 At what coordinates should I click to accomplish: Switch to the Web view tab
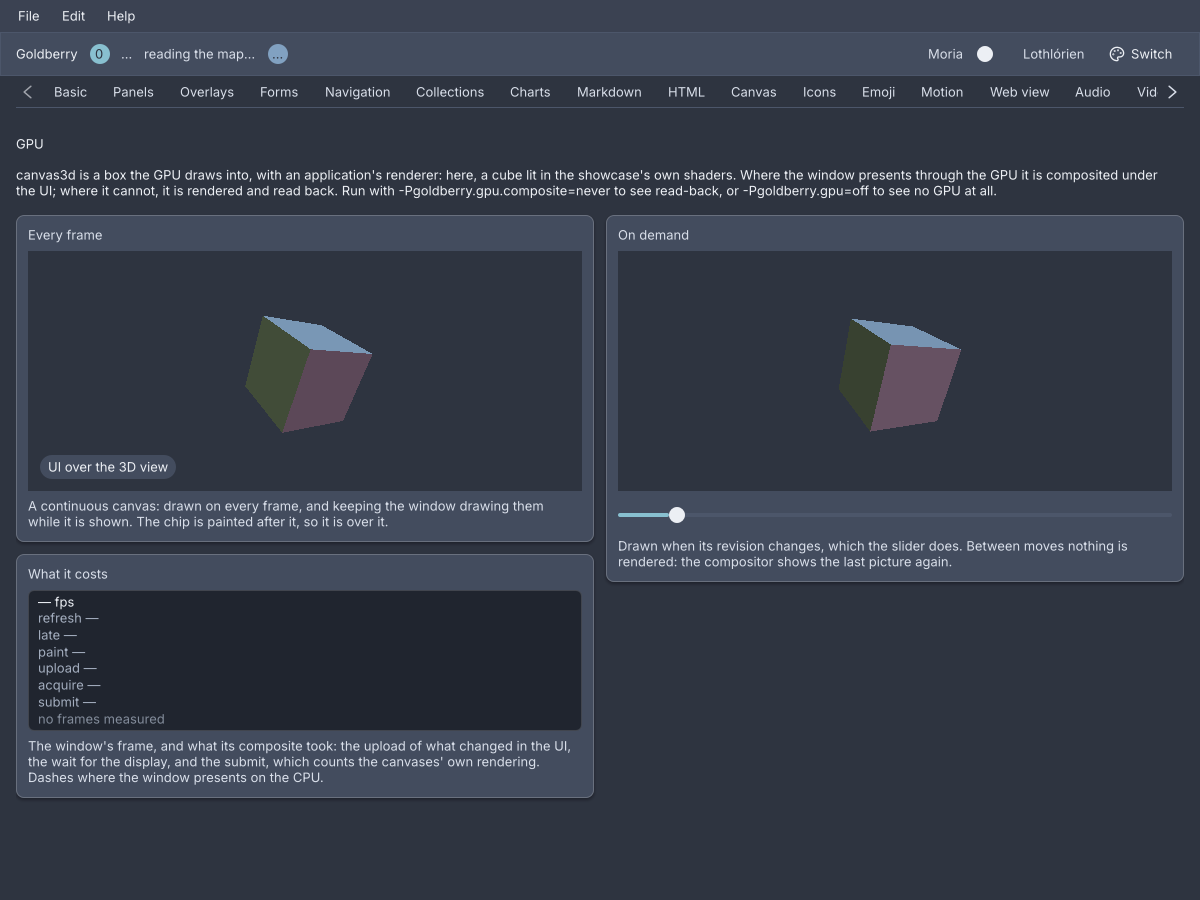click(x=1020, y=92)
